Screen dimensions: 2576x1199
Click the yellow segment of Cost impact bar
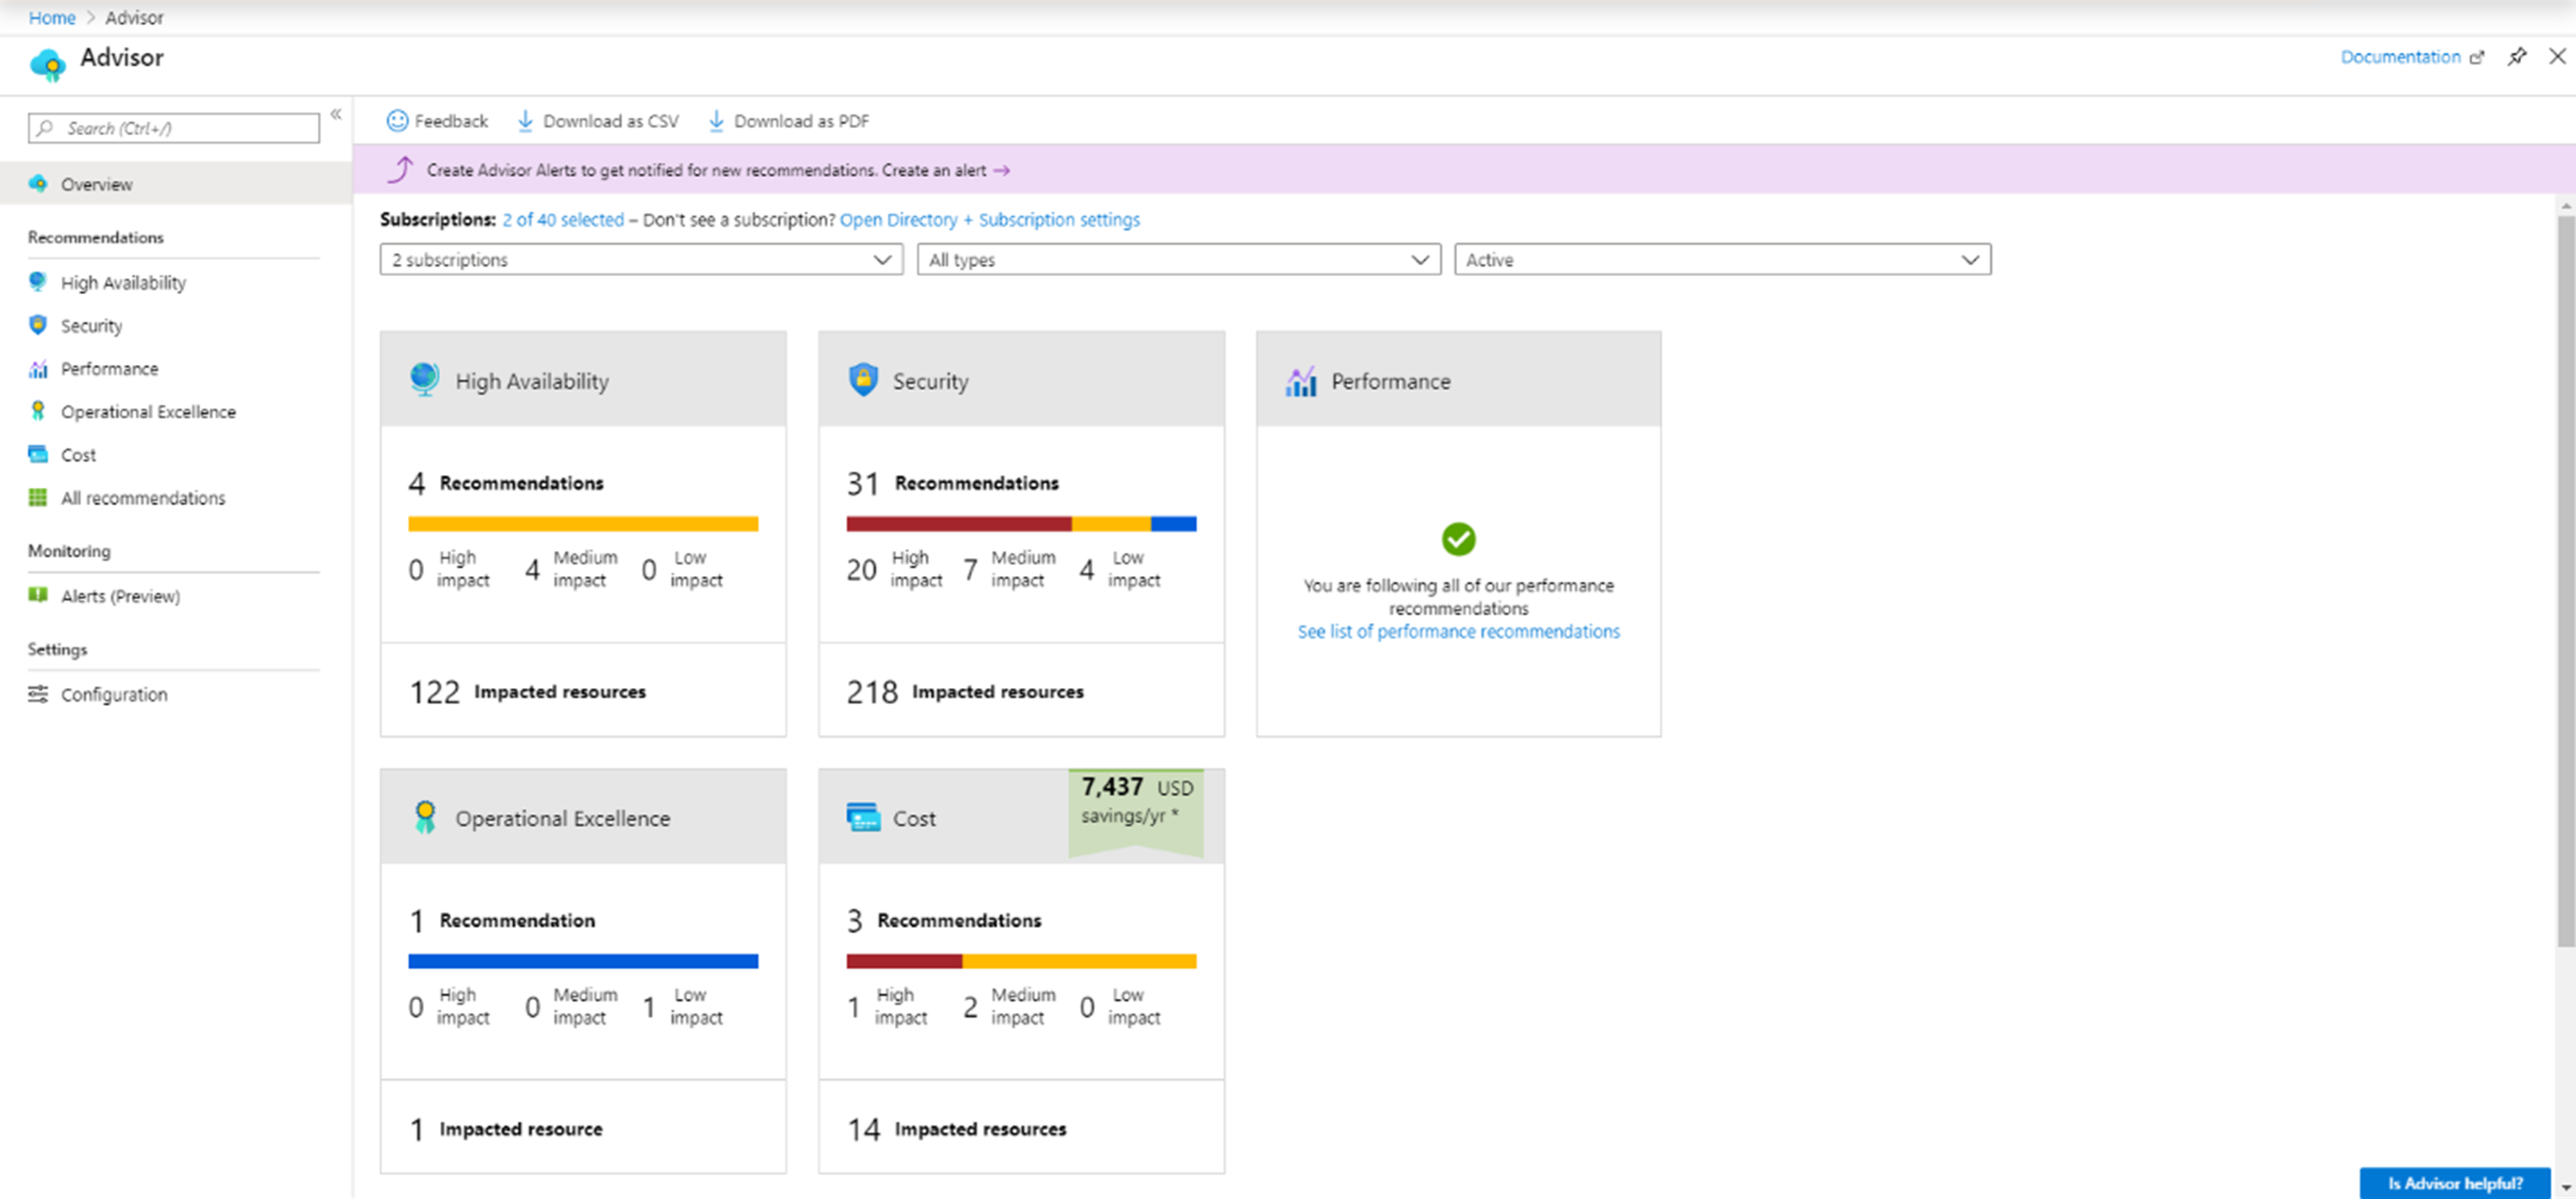coord(1079,960)
